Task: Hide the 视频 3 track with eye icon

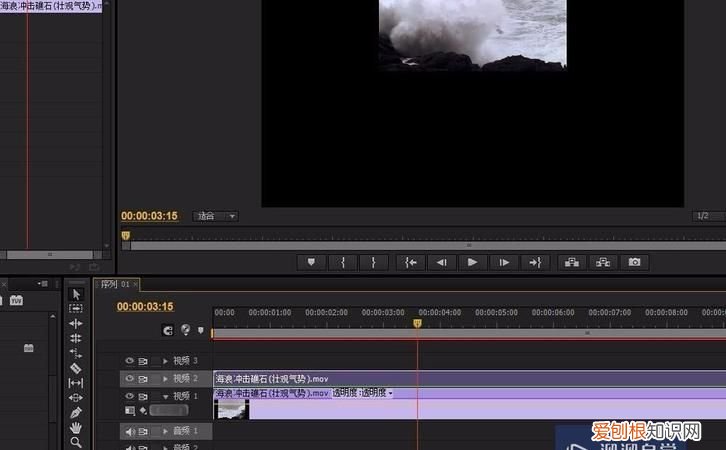Action: pyautogui.click(x=129, y=361)
